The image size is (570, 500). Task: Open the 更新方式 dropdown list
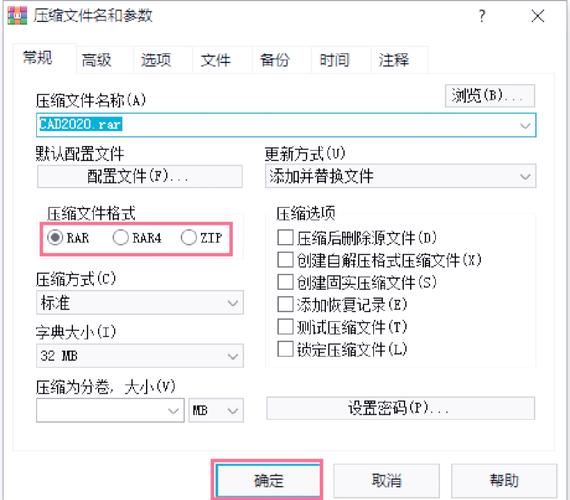[400, 176]
